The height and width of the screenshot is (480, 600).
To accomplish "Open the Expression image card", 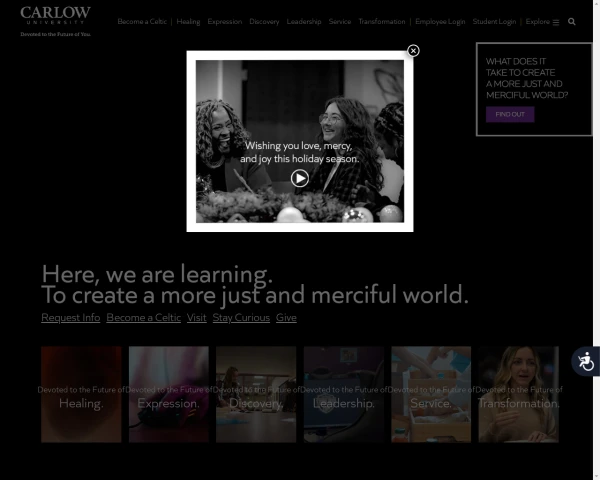I will point(169,394).
